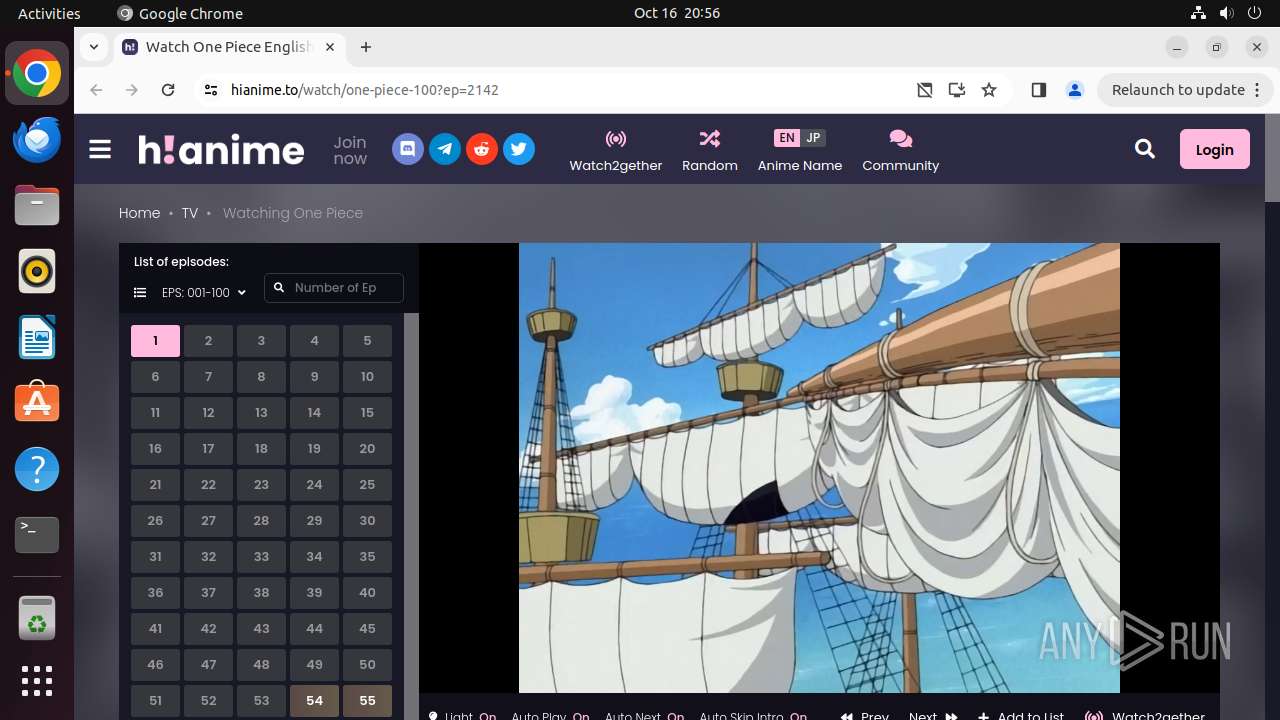Select the Watch One Piece tab
The width and height of the screenshot is (1280, 720).
coord(230,47)
